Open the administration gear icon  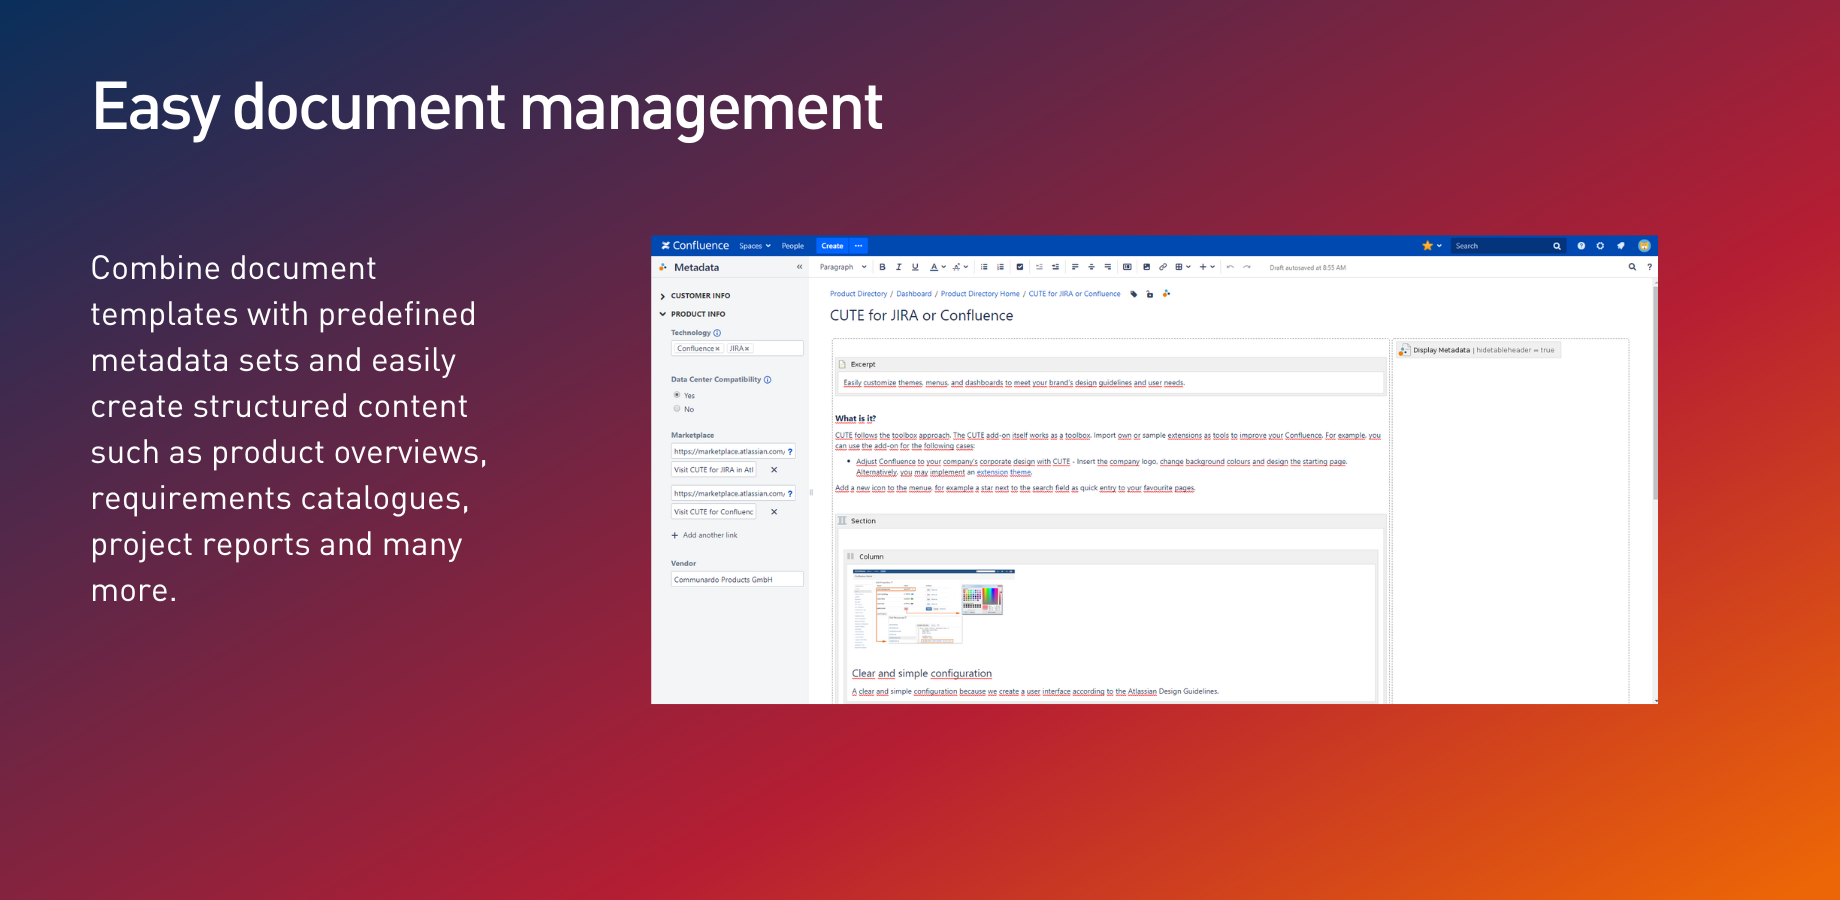point(1600,246)
